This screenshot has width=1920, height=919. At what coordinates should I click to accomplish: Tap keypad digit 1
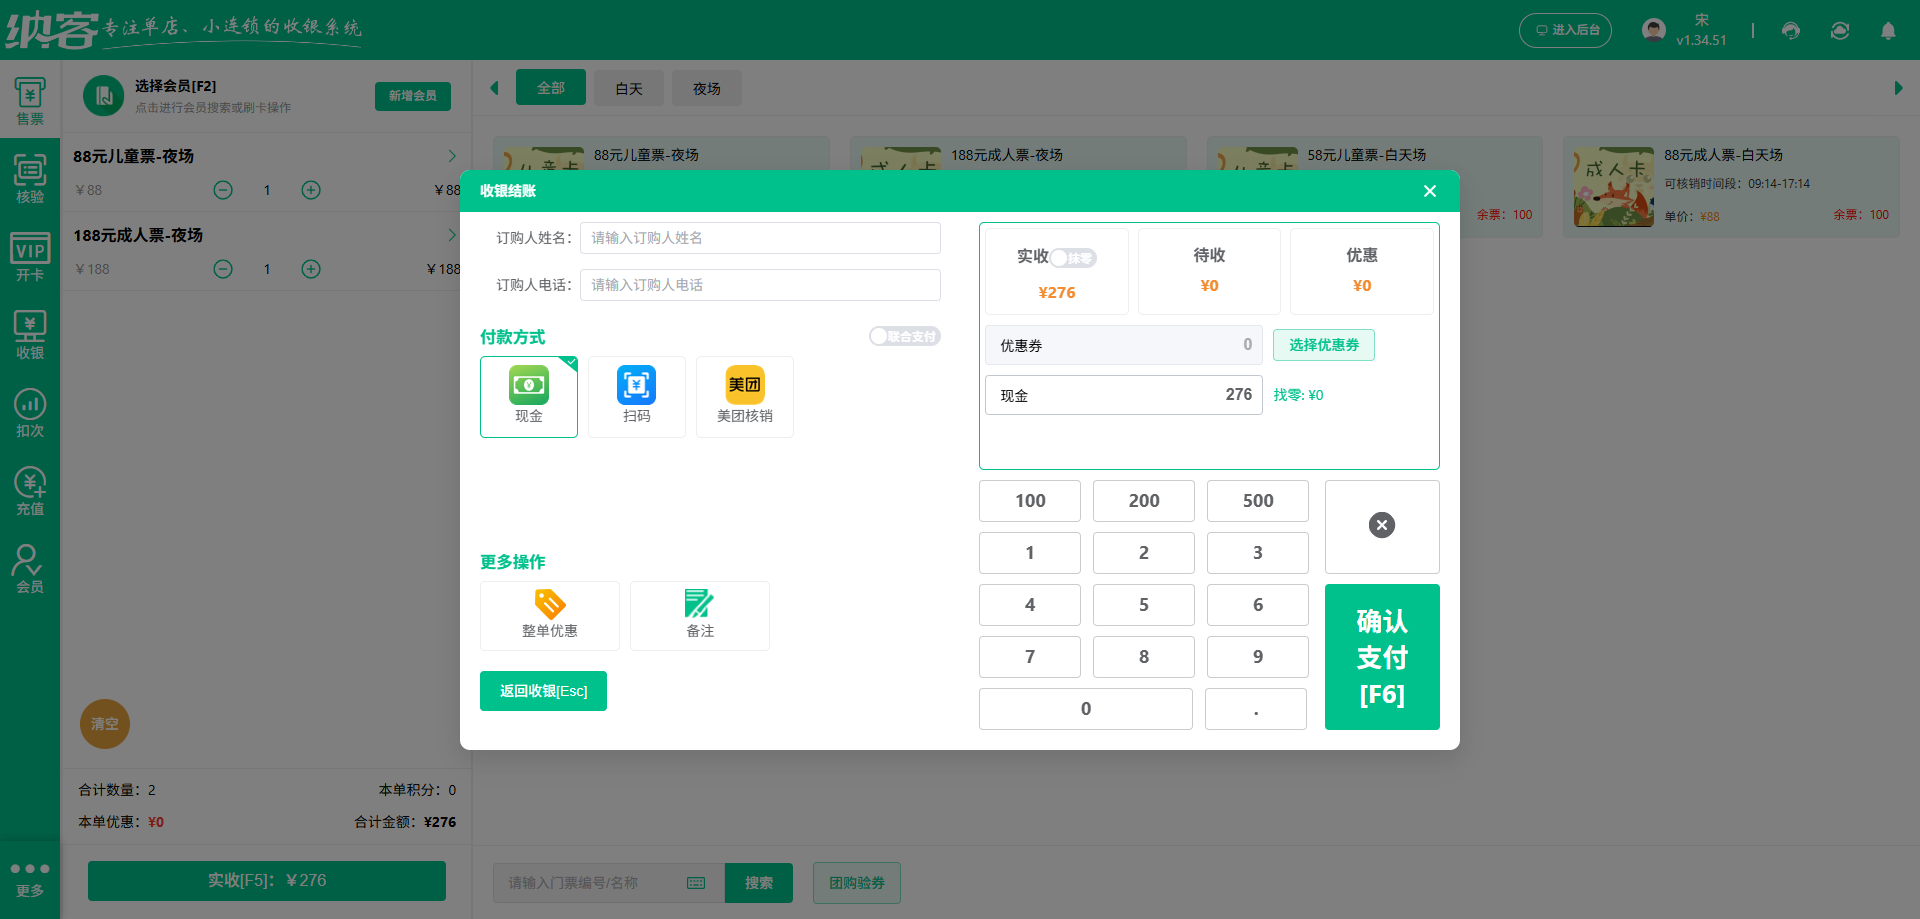(x=1030, y=553)
